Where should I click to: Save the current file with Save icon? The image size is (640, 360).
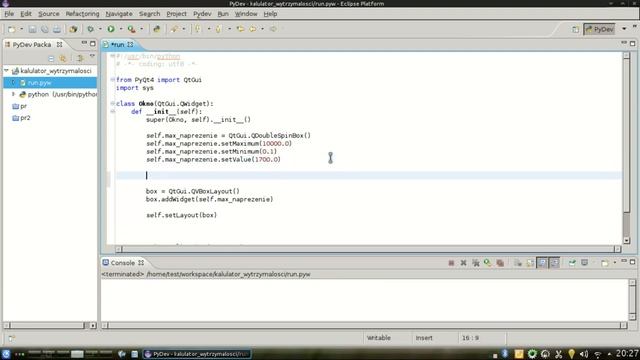click(32, 29)
